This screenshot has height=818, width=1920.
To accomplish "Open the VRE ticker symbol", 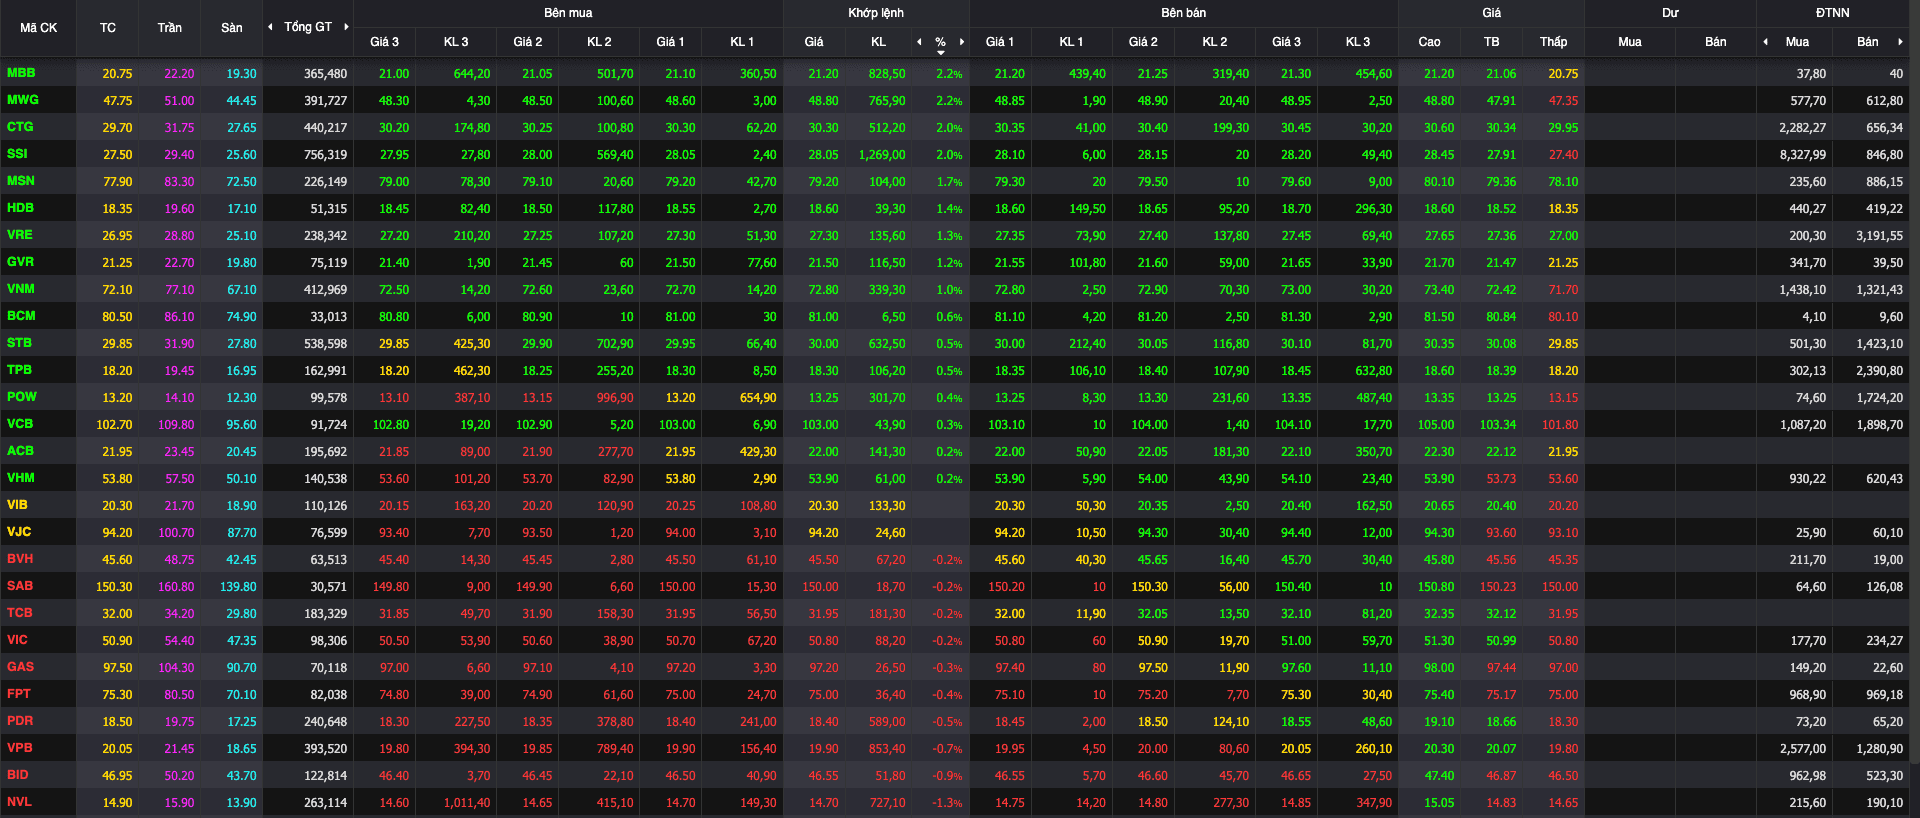I will coord(20,235).
